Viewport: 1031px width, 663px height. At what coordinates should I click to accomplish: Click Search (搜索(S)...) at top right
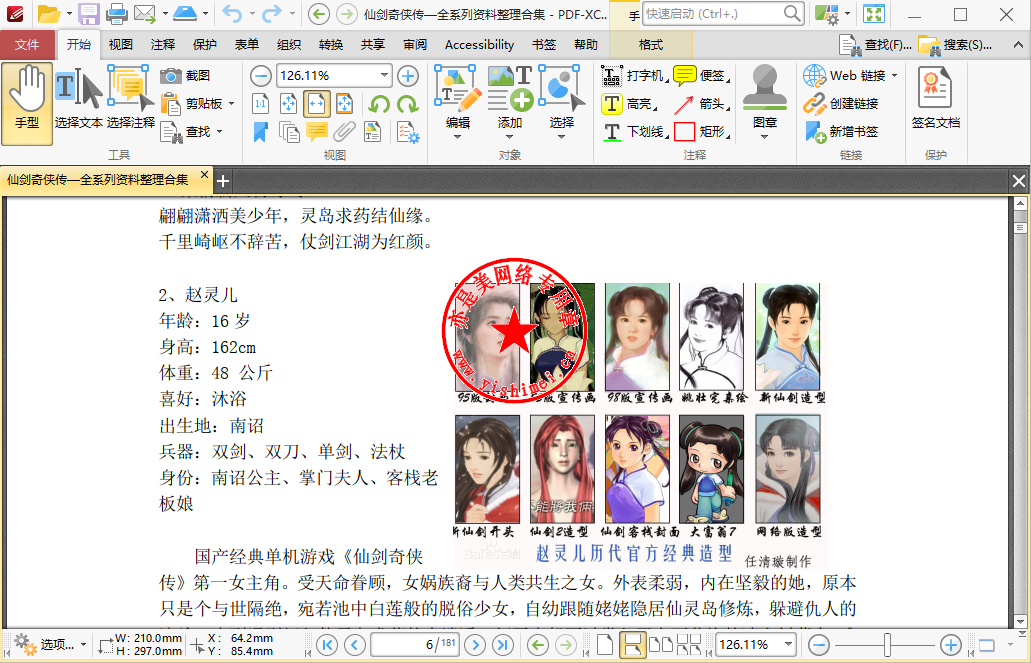point(955,45)
